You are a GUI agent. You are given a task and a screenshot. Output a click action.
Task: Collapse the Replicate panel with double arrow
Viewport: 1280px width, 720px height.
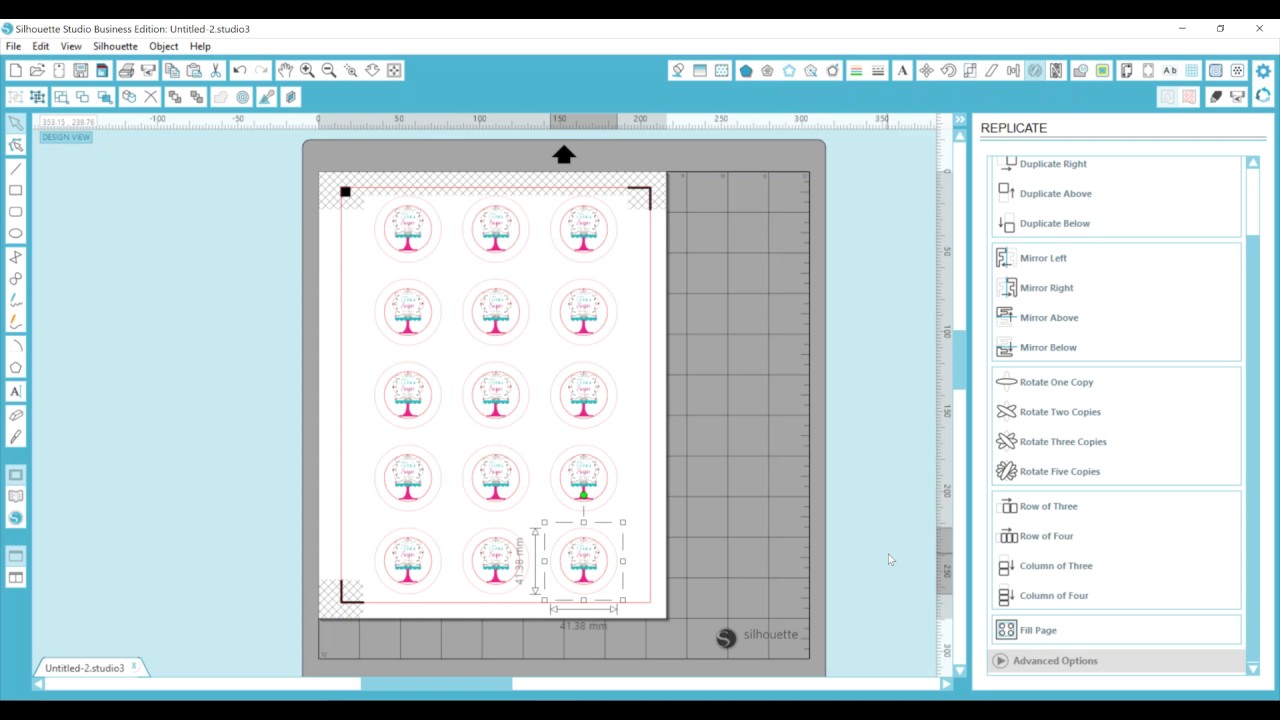960,120
